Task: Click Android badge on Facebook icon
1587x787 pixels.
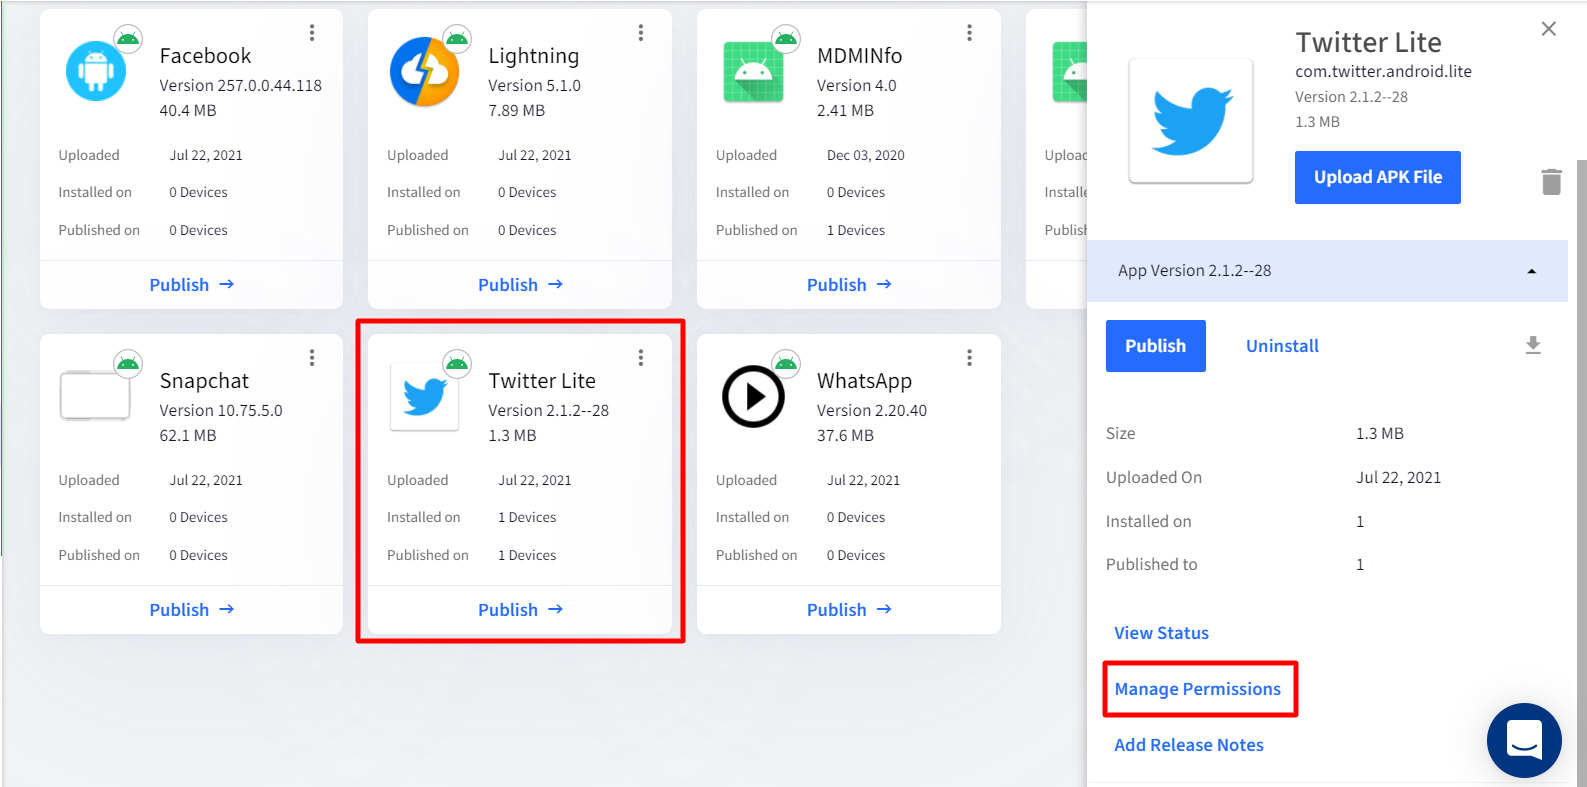Action: (128, 39)
